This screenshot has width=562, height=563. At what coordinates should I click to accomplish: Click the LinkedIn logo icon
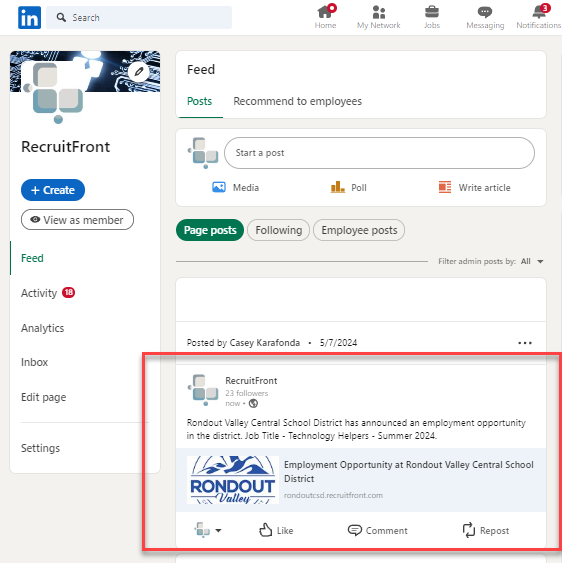point(29,18)
